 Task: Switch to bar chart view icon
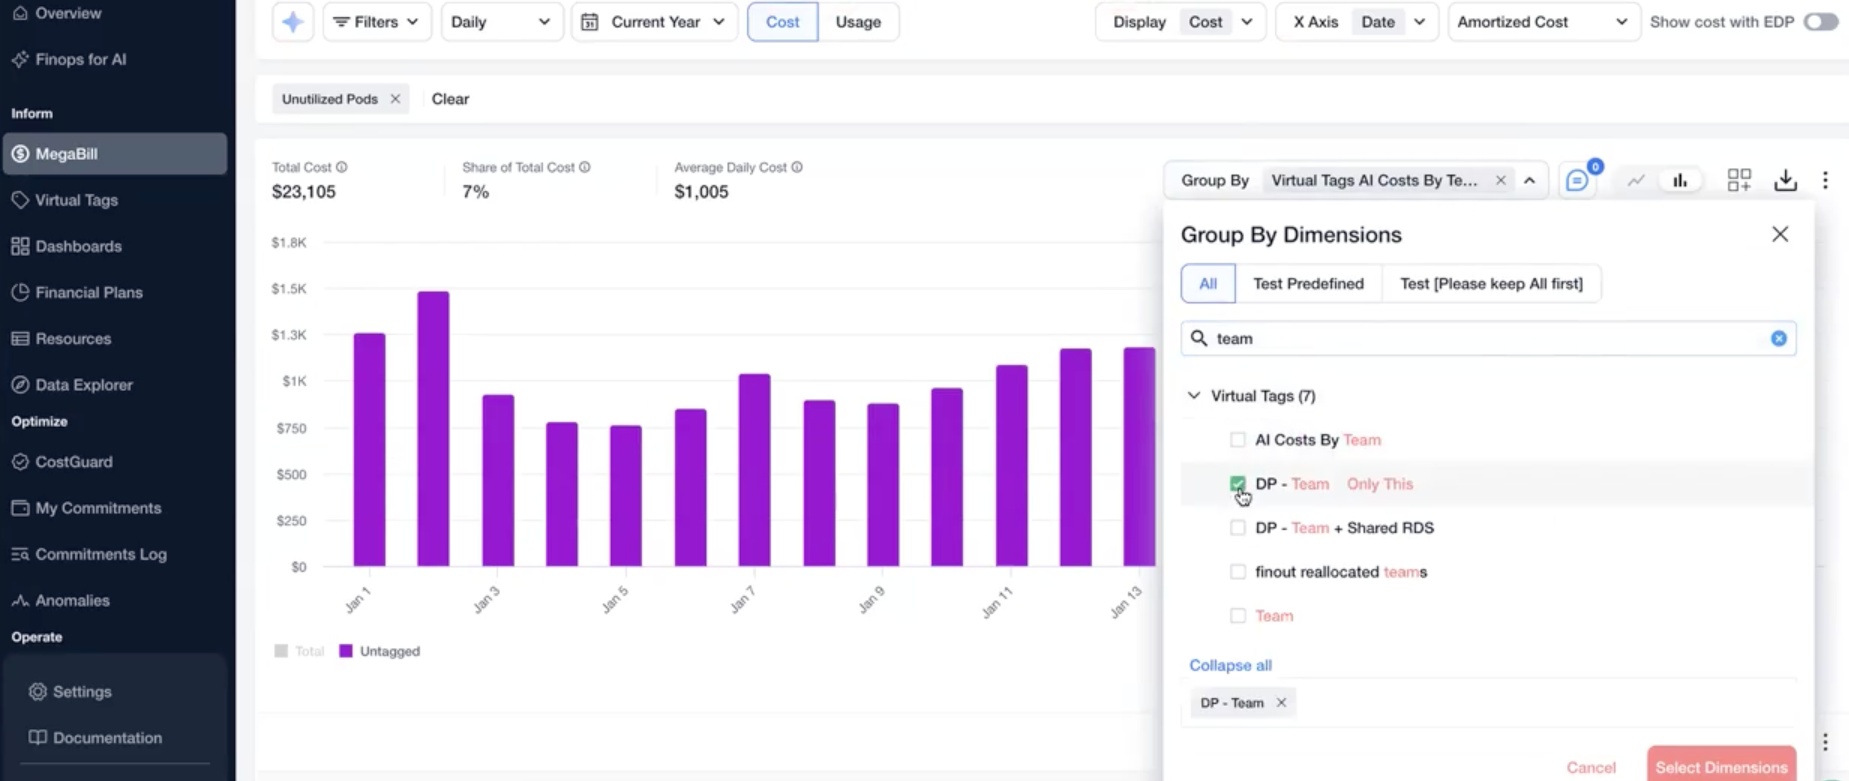(x=1680, y=181)
